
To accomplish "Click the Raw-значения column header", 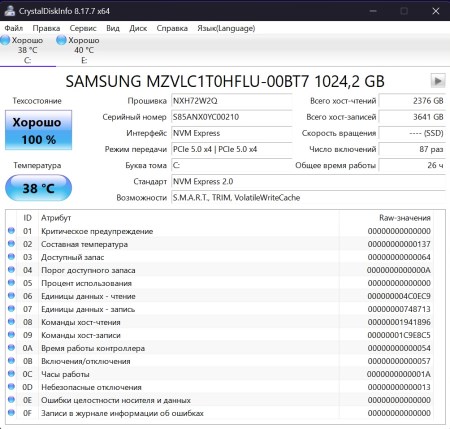I will 386,218.
